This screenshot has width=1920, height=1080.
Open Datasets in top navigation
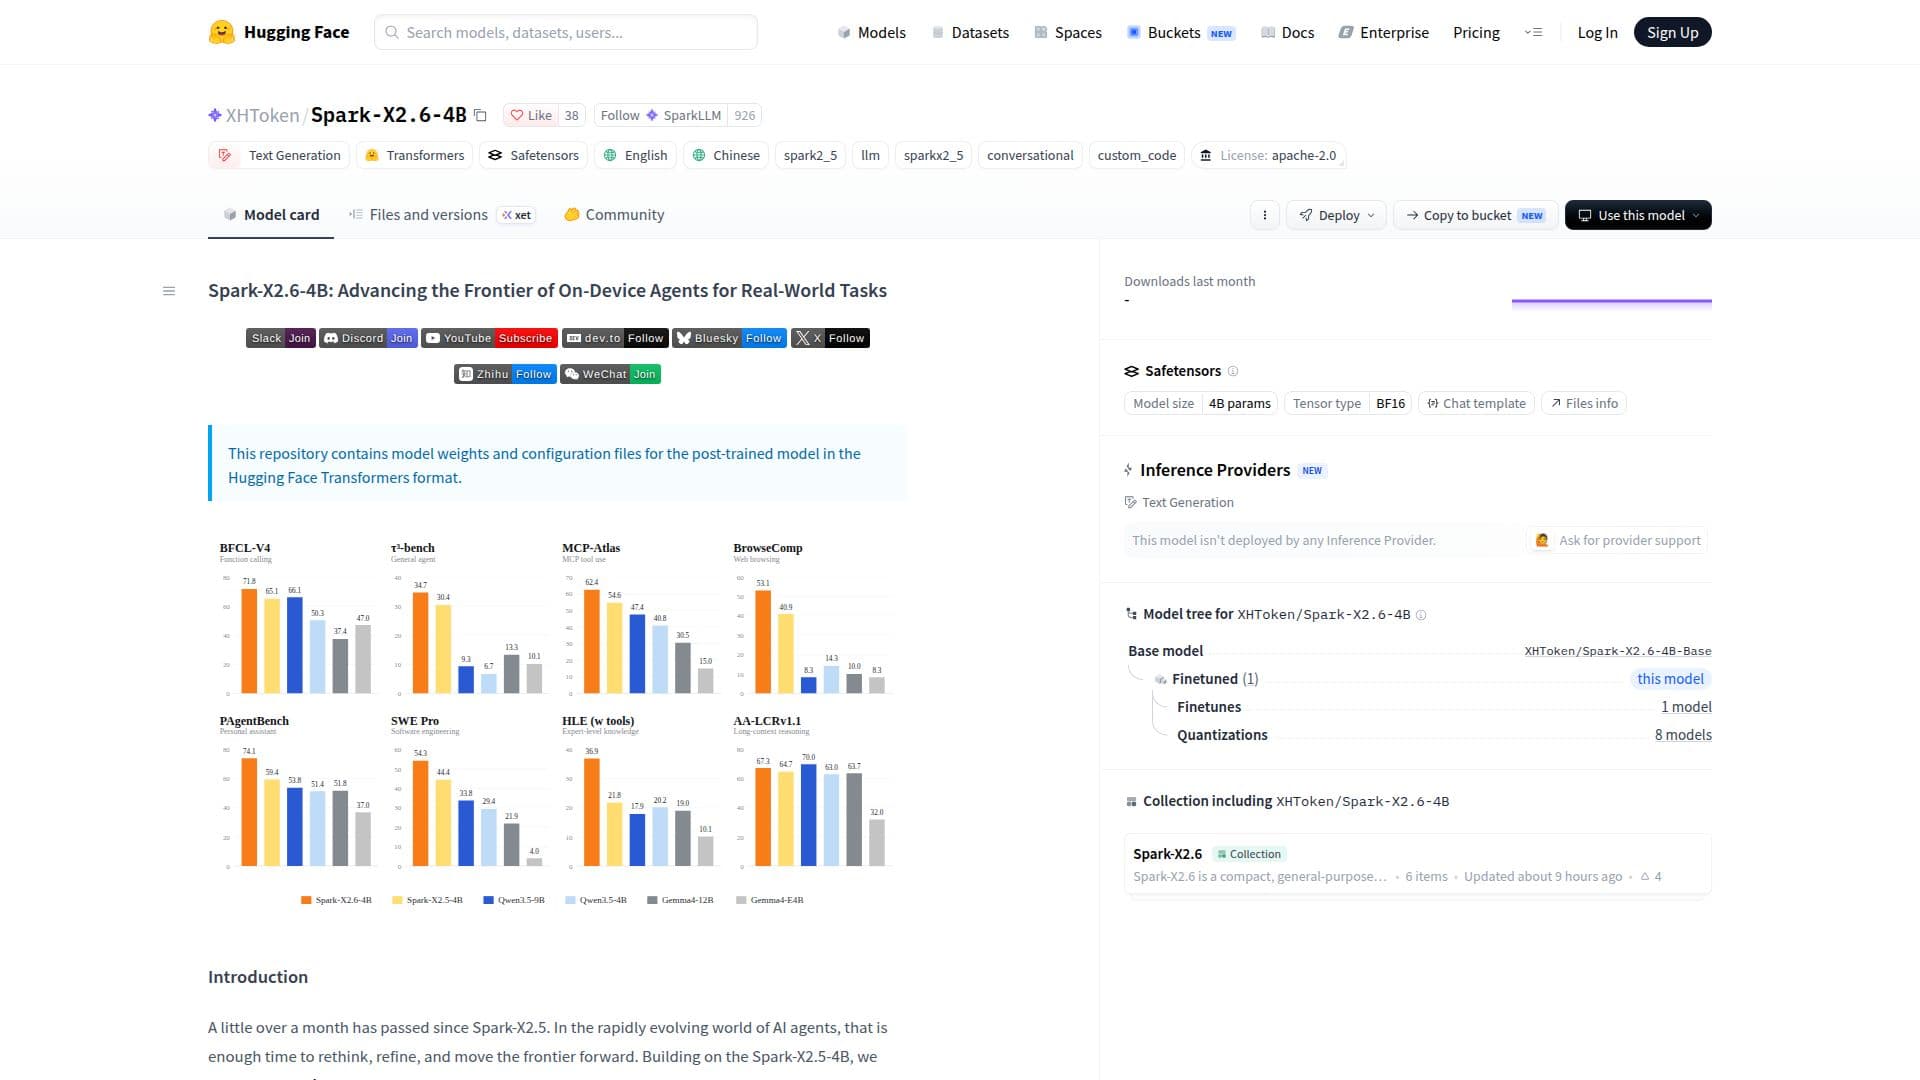pos(970,33)
